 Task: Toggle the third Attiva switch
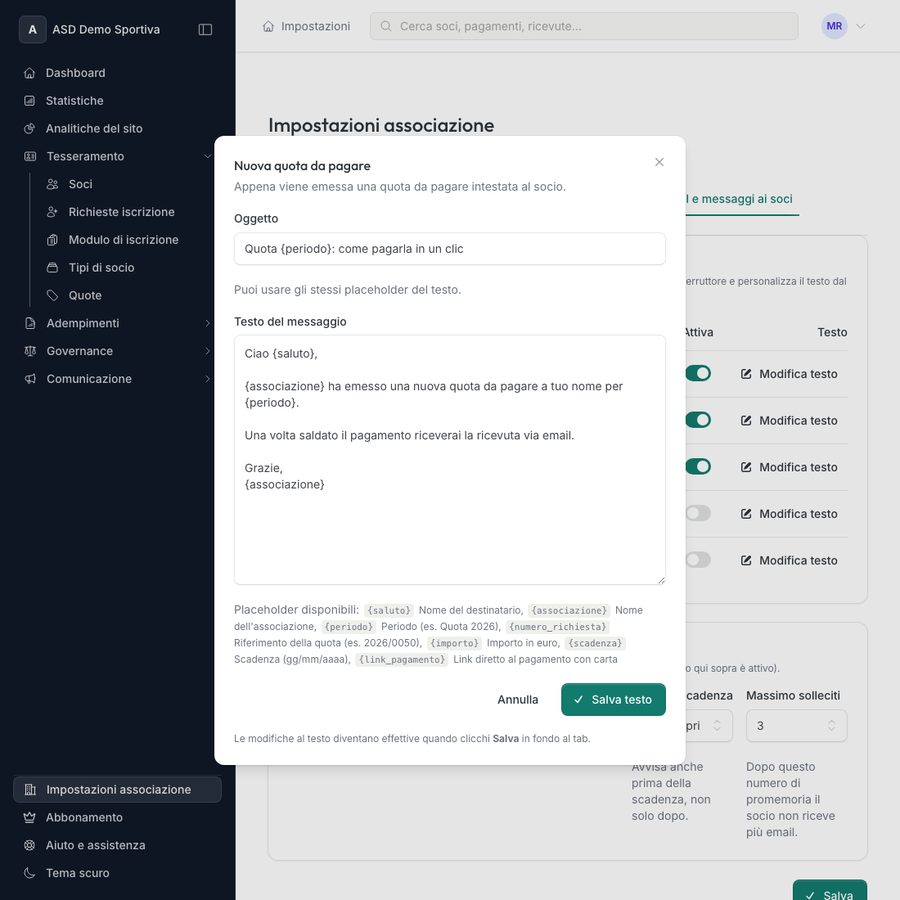699,467
